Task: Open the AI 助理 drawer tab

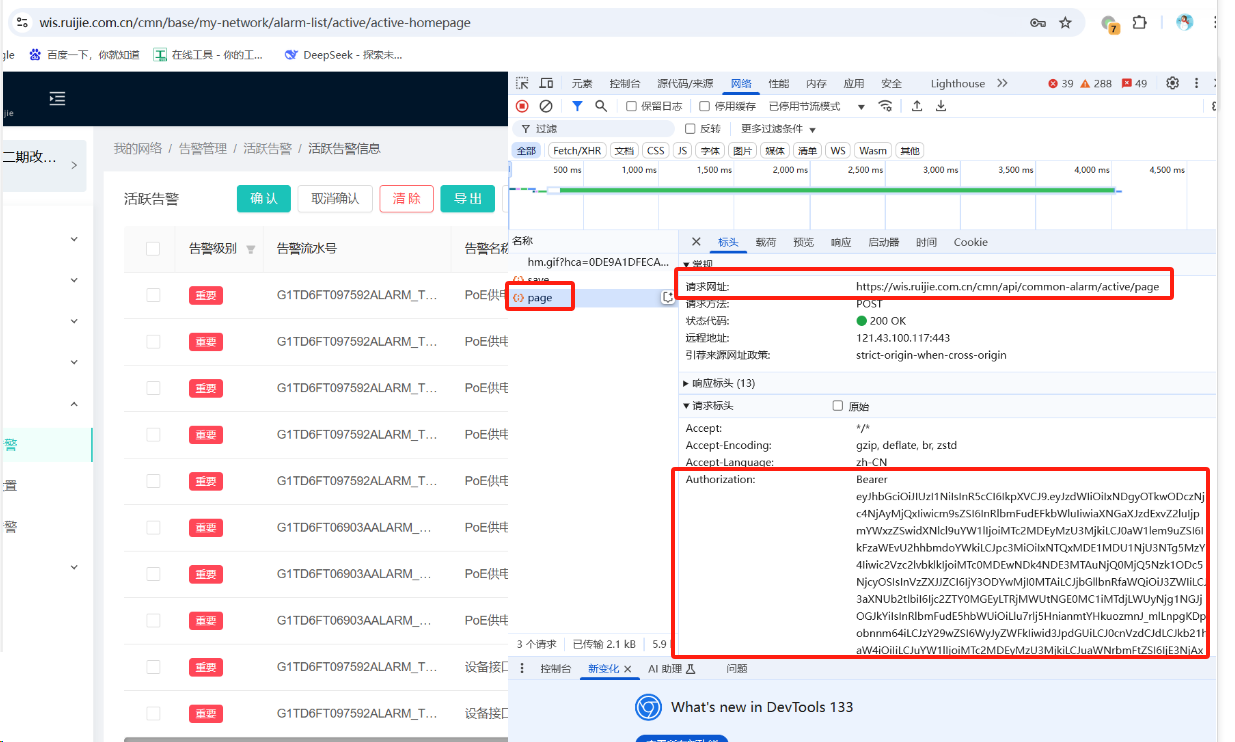Action: [x=671, y=668]
